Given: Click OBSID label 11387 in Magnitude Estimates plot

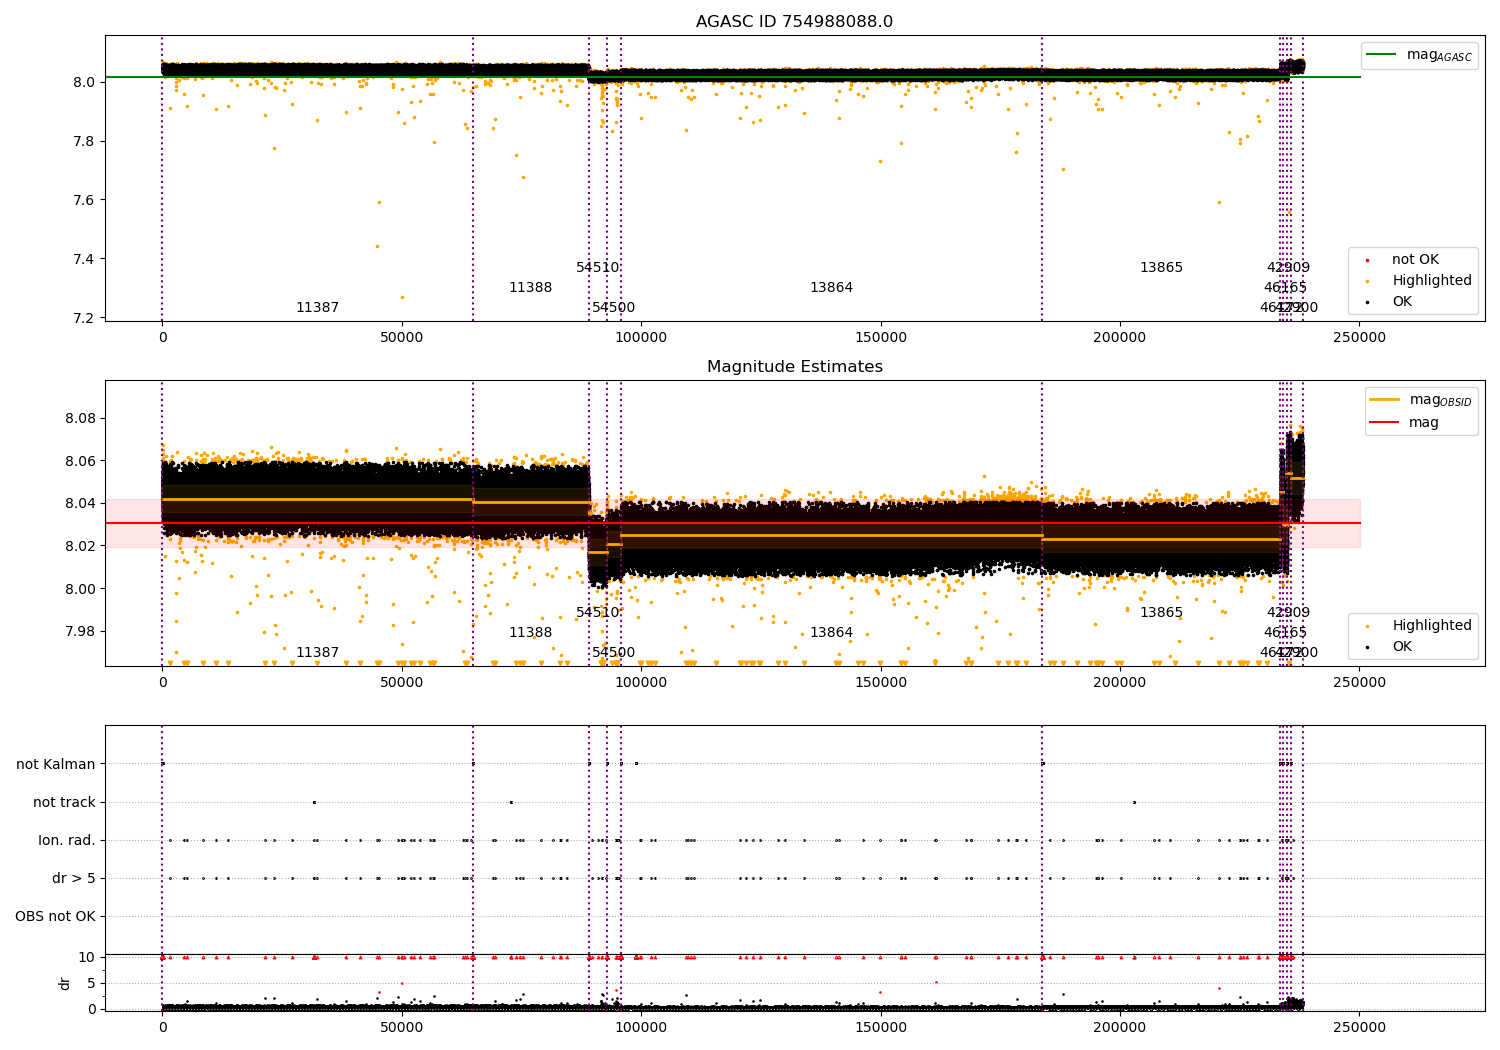Looking at the screenshot, I should [317, 653].
